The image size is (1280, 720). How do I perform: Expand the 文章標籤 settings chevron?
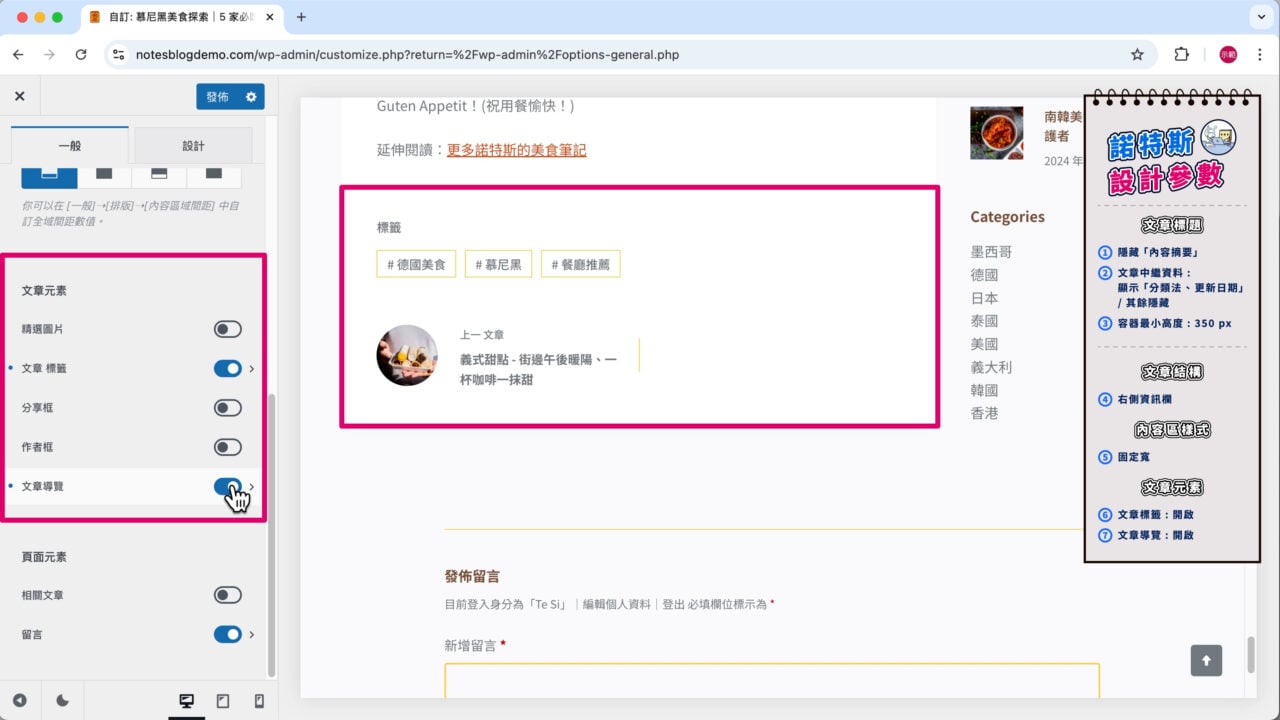click(251, 368)
